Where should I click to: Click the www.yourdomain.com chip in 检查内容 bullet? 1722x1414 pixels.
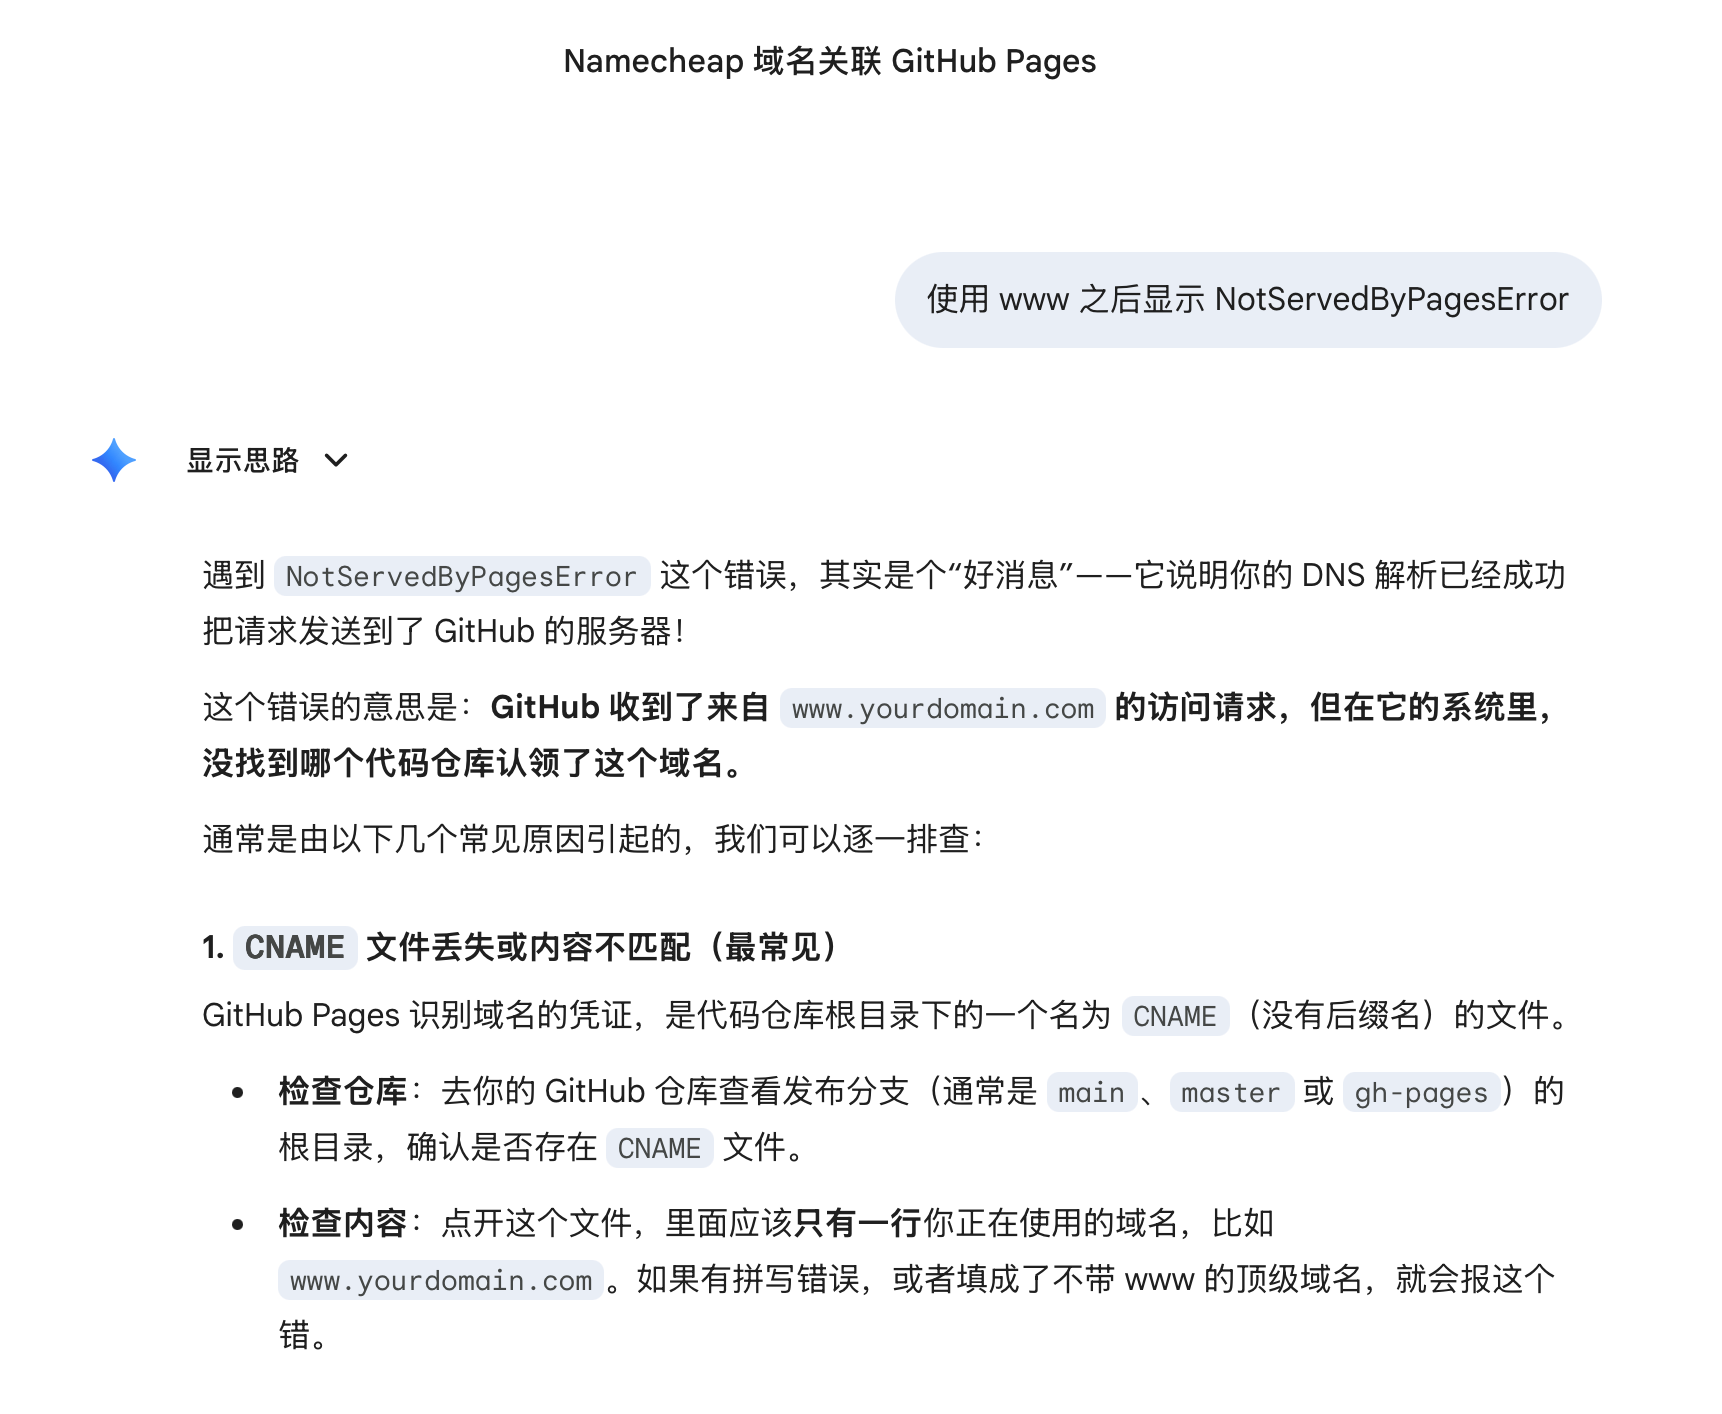point(441,1280)
